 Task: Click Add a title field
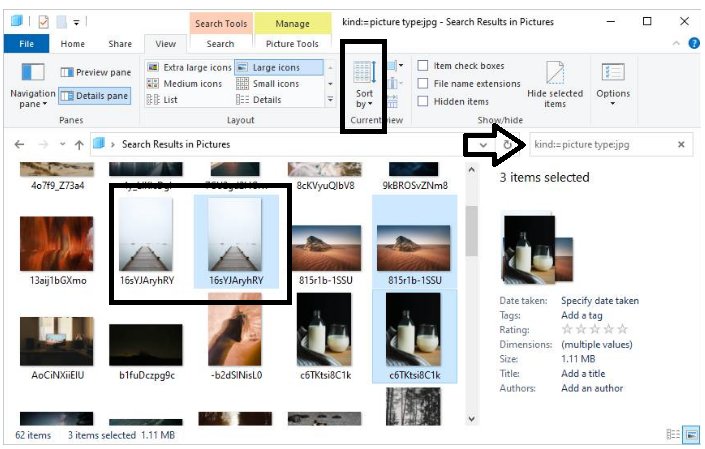[583, 373]
